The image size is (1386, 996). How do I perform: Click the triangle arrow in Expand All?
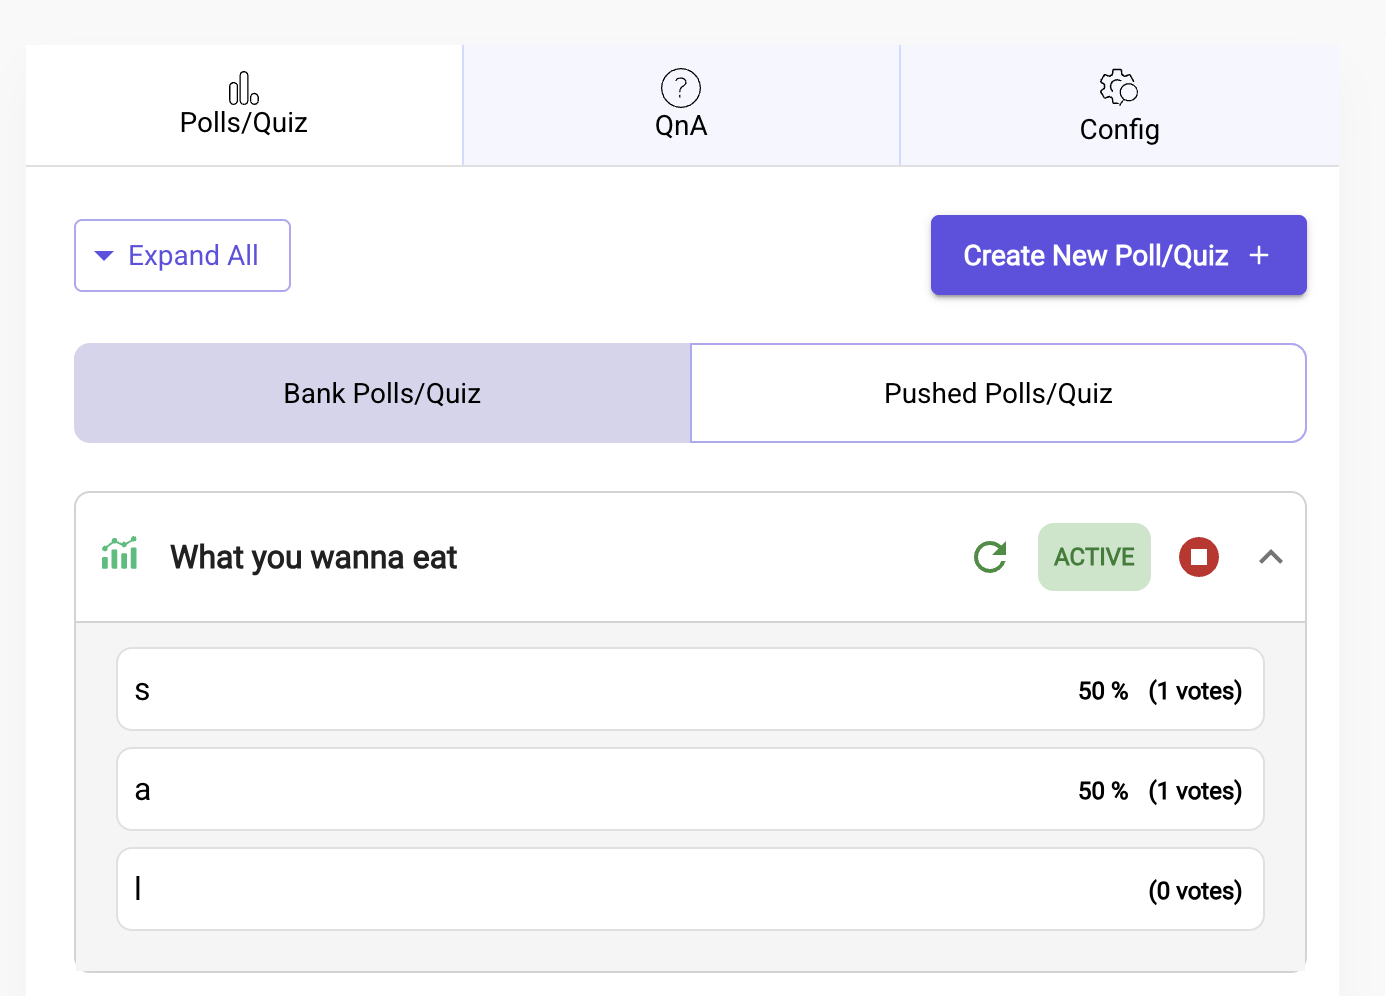(x=104, y=256)
